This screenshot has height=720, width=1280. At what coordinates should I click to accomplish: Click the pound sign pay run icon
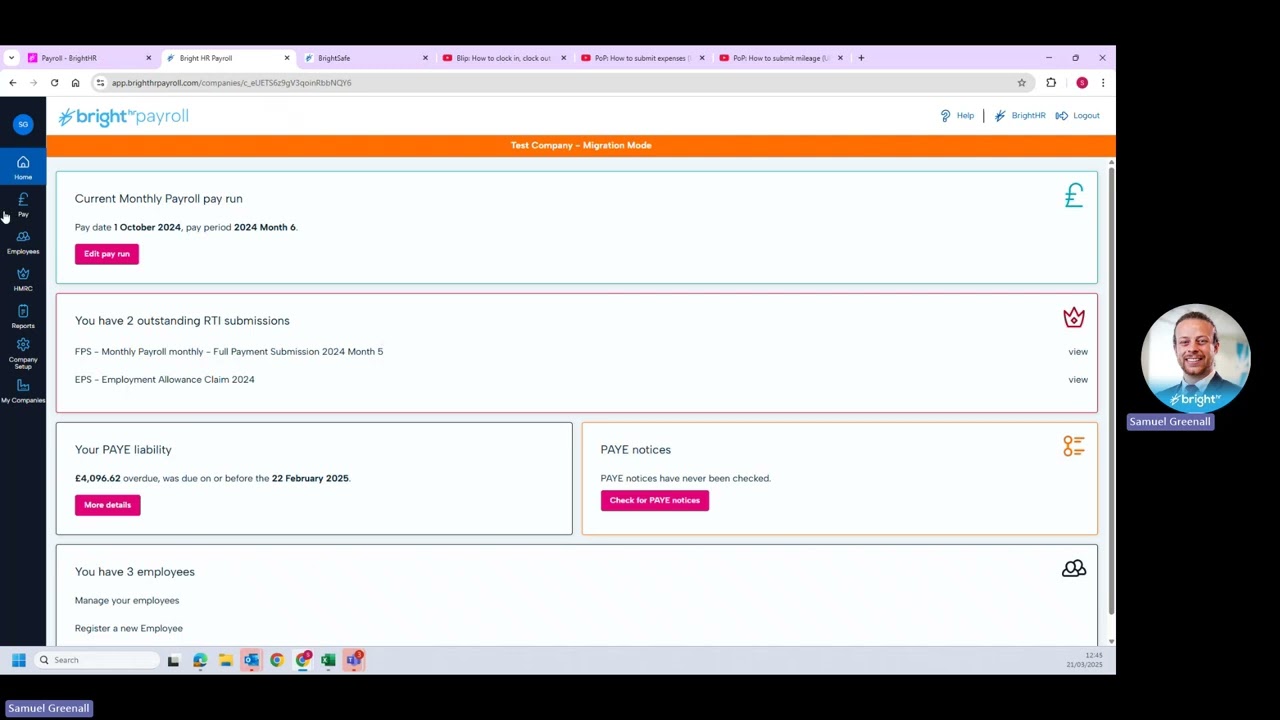[1074, 195]
